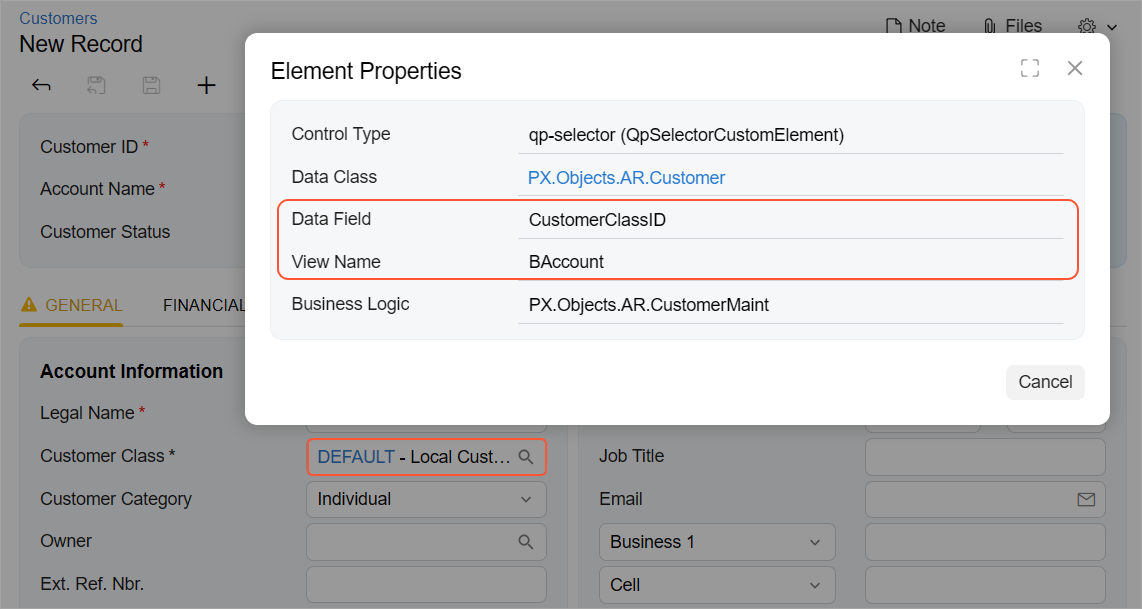Click the back arrow toolbar icon

click(41, 86)
